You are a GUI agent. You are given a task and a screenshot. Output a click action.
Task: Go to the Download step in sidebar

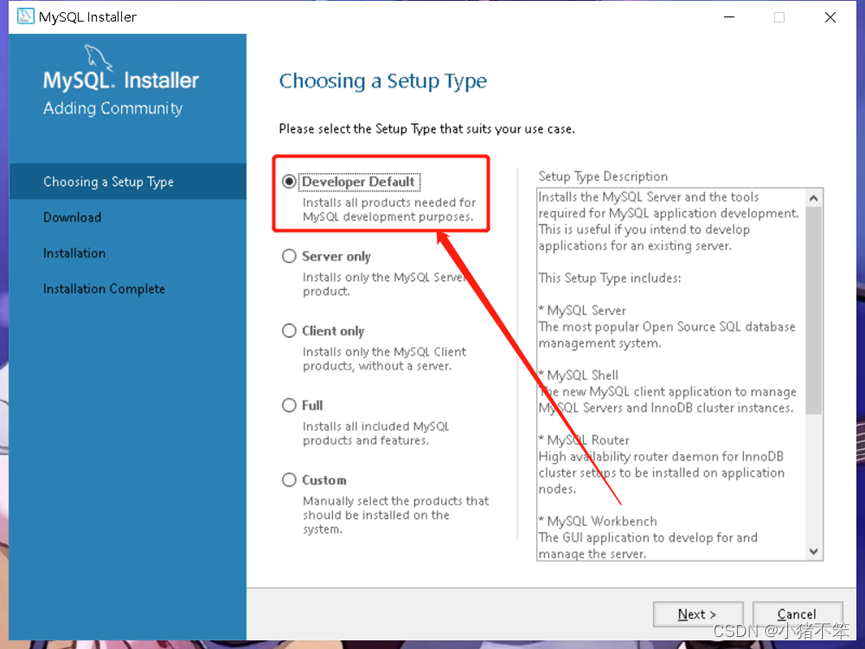(72, 217)
